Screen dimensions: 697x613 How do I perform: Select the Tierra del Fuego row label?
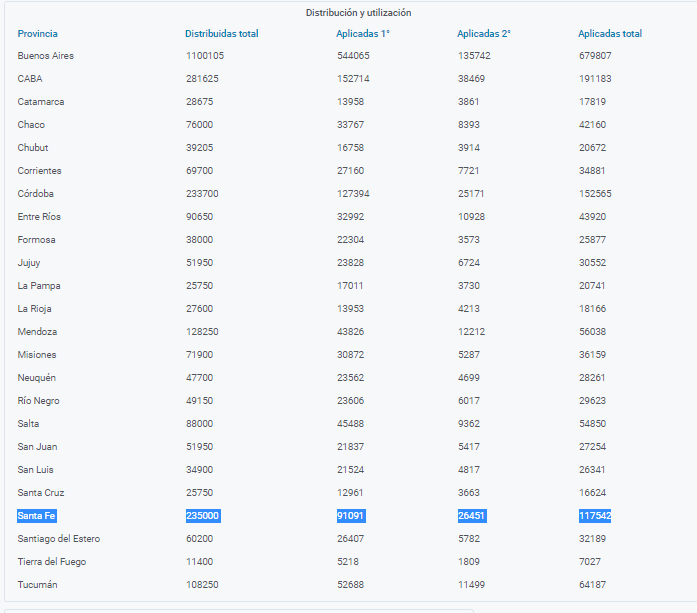coord(50,562)
